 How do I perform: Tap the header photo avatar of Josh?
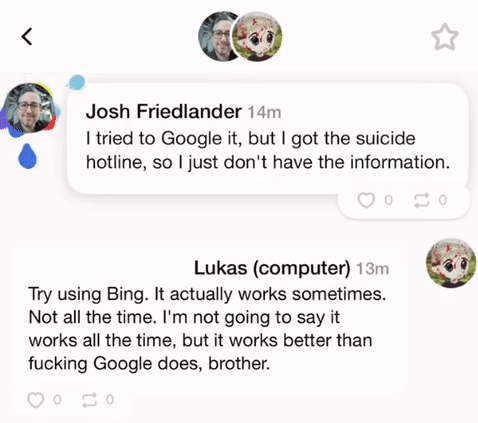[x=218, y=36]
